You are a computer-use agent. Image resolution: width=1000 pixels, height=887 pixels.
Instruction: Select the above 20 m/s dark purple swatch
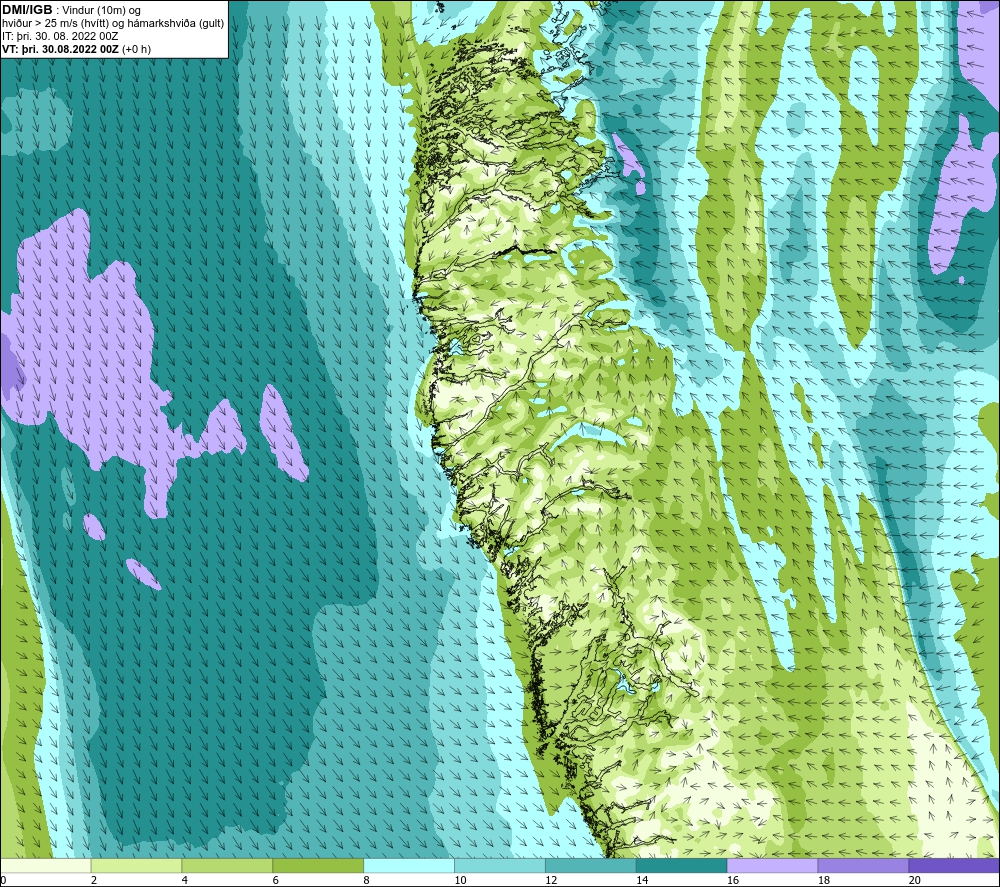point(954,865)
